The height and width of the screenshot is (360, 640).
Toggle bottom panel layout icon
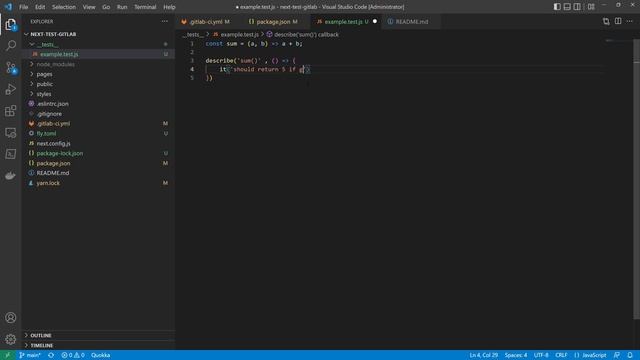567,7
